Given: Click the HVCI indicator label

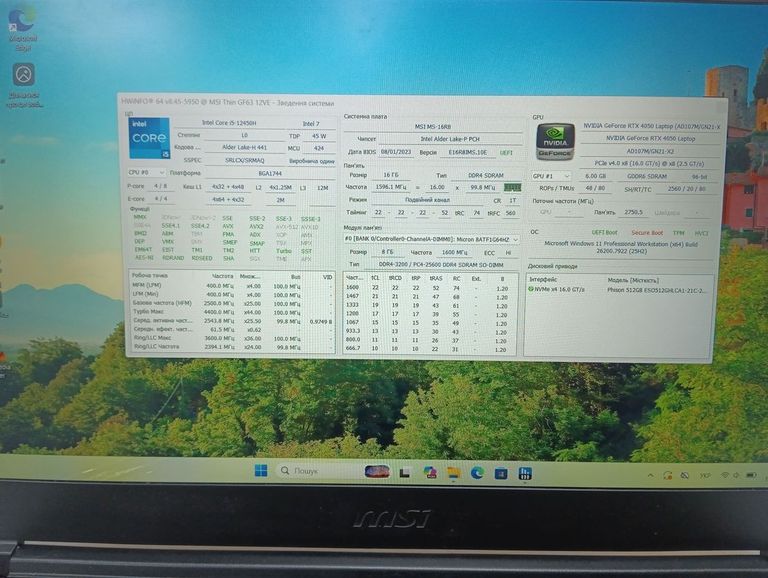Looking at the screenshot, I should (x=701, y=233).
